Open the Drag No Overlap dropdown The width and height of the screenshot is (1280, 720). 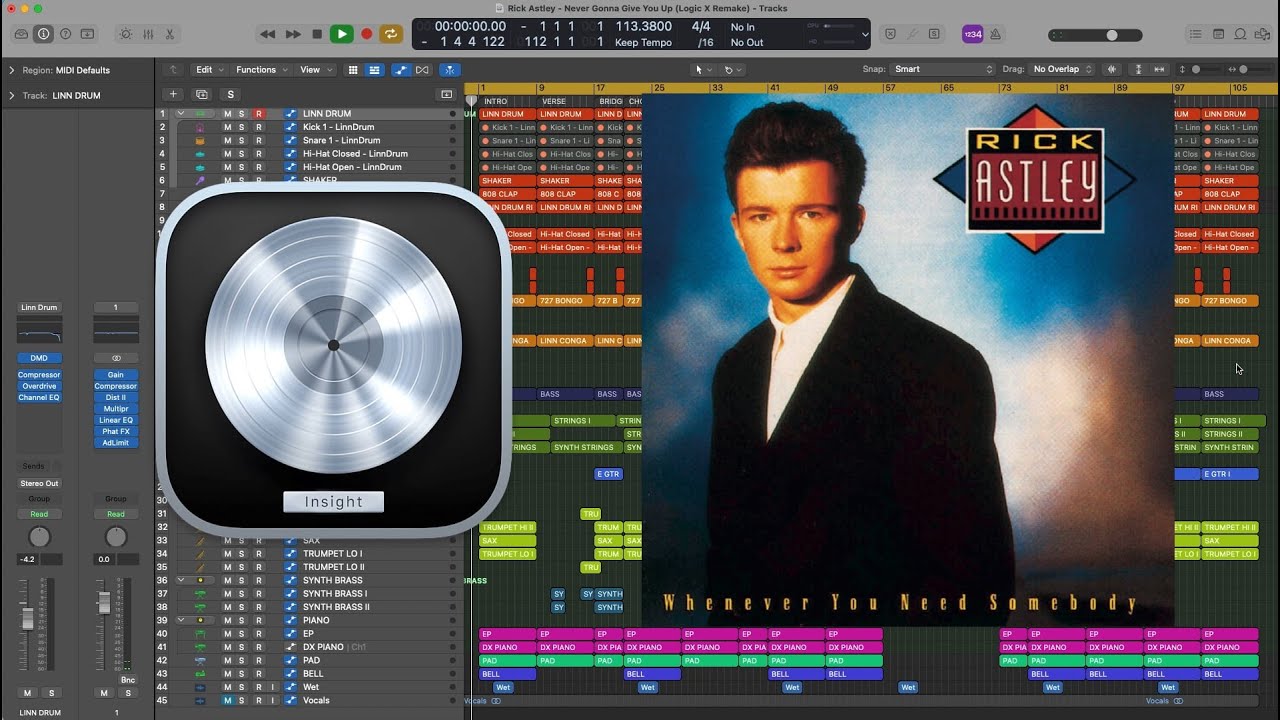coord(1062,70)
